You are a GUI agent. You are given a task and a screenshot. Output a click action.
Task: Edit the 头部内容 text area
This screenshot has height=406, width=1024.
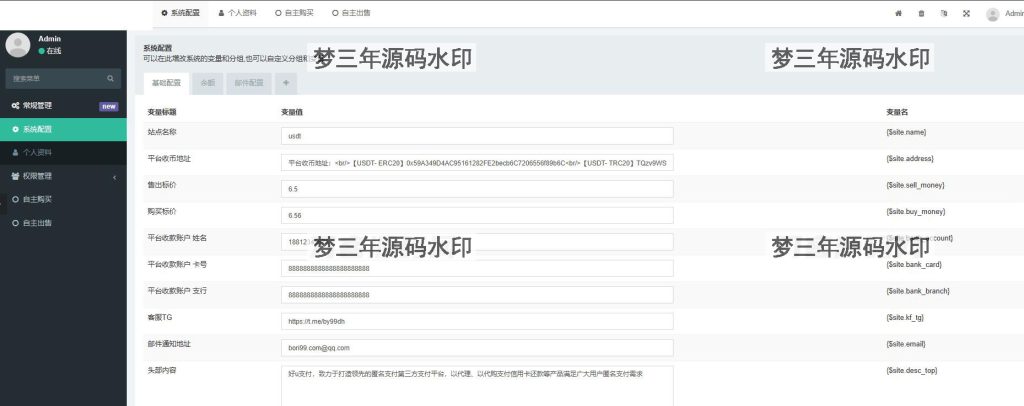click(x=477, y=386)
